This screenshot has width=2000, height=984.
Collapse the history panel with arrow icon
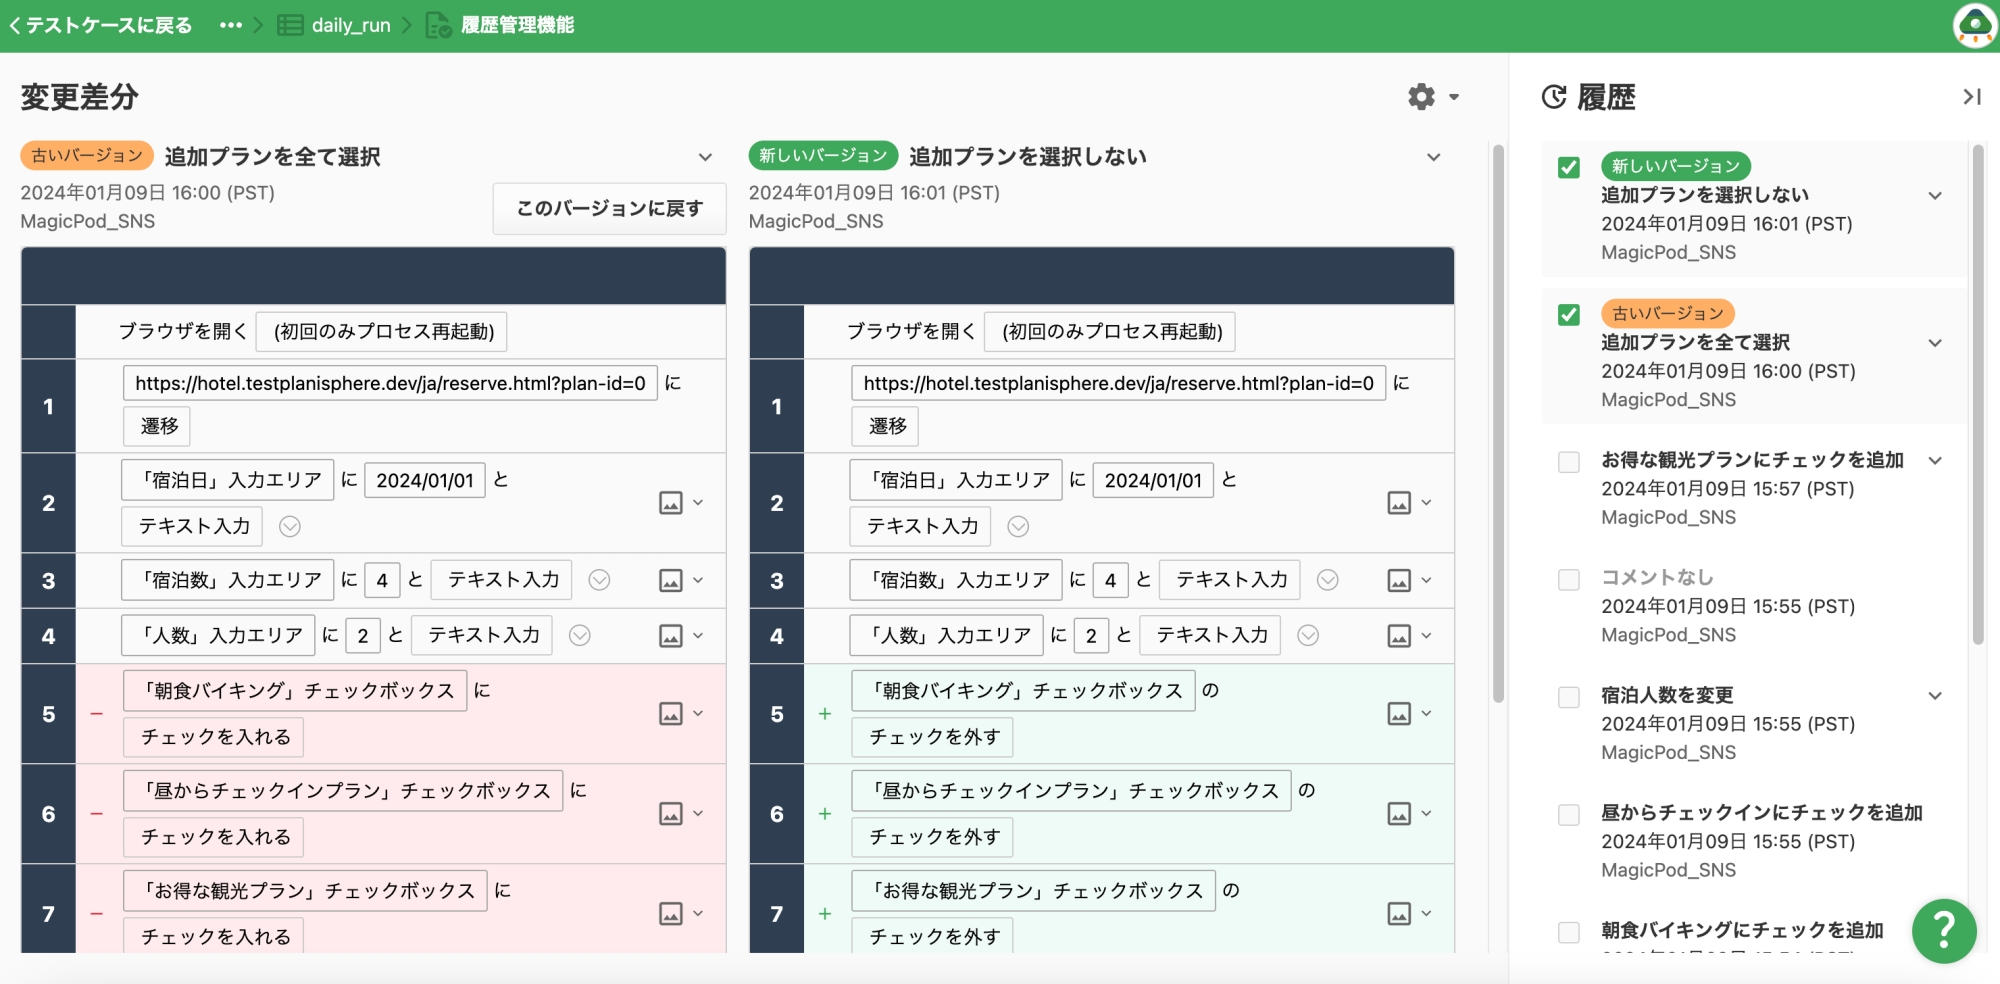click(1971, 97)
